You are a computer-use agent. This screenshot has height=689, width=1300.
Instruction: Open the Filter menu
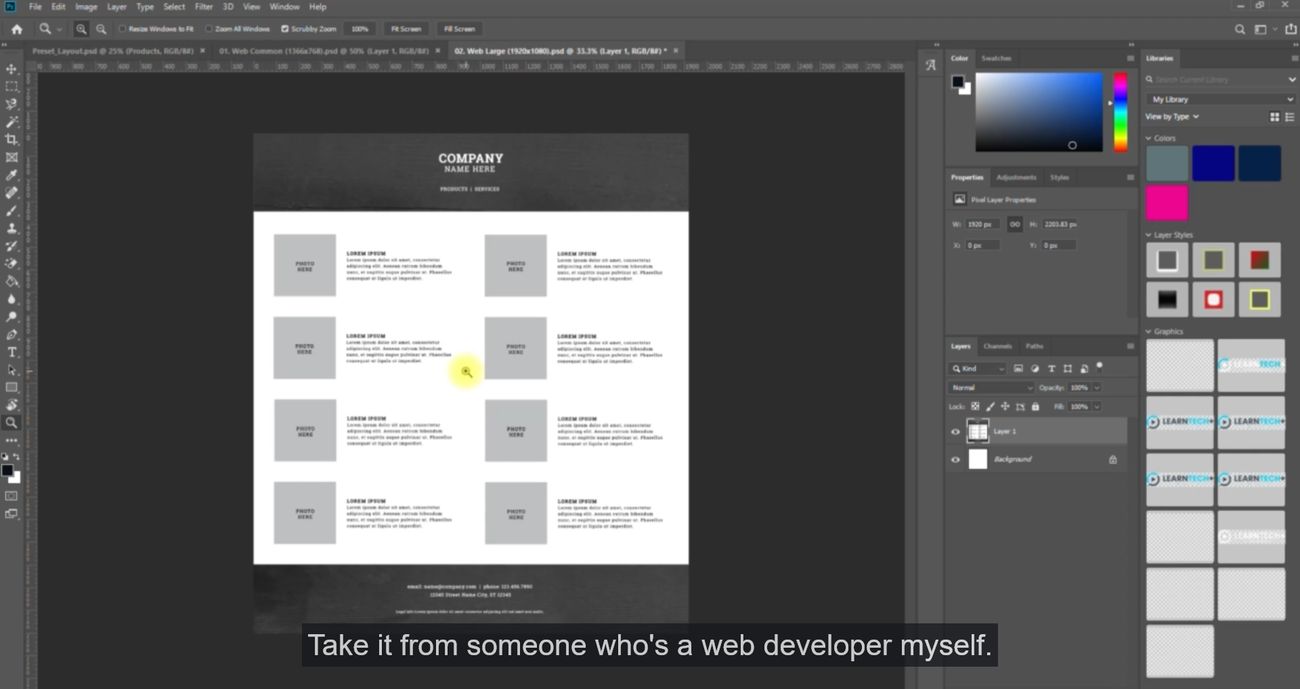point(204,7)
